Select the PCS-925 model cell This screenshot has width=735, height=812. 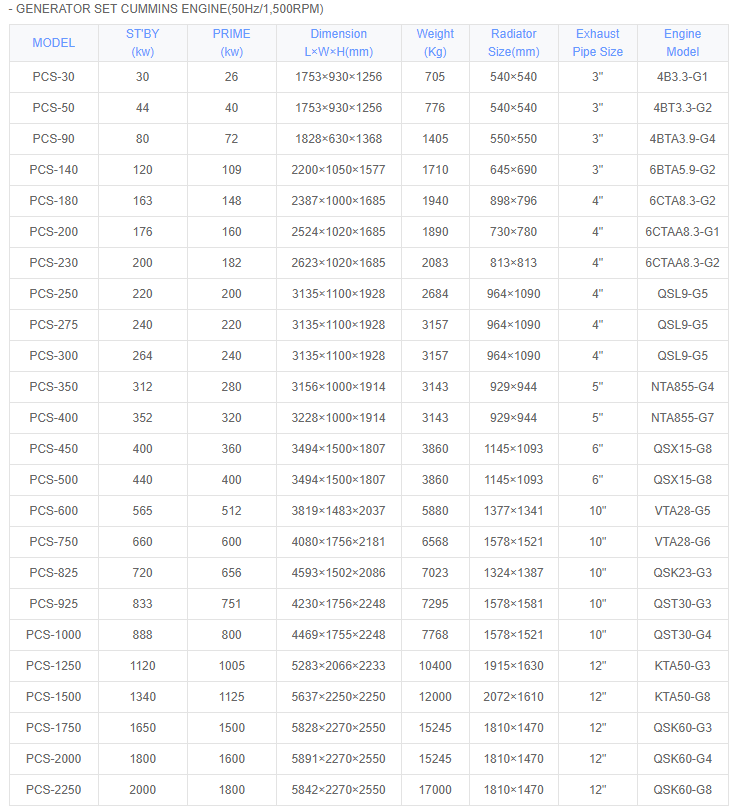(x=54, y=604)
